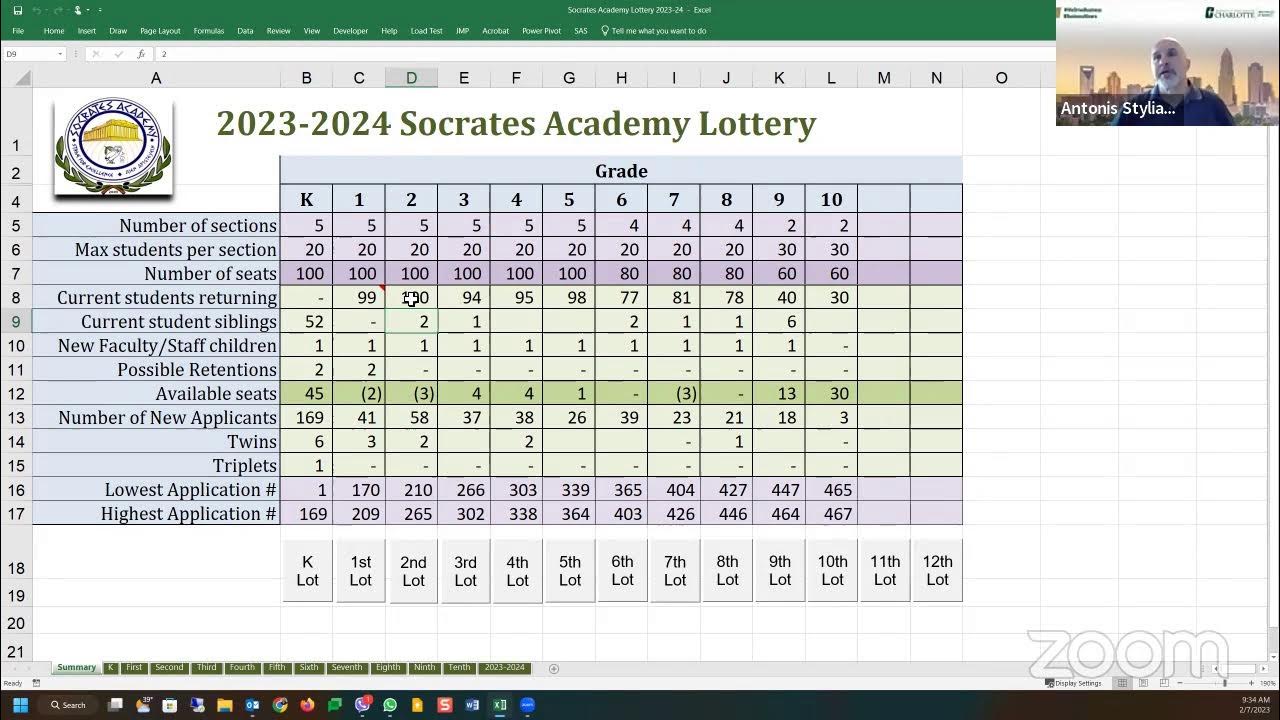This screenshot has width=1280, height=720.
Task: Open Word from taskbar
Action: pyautogui.click(x=472, y=705)
